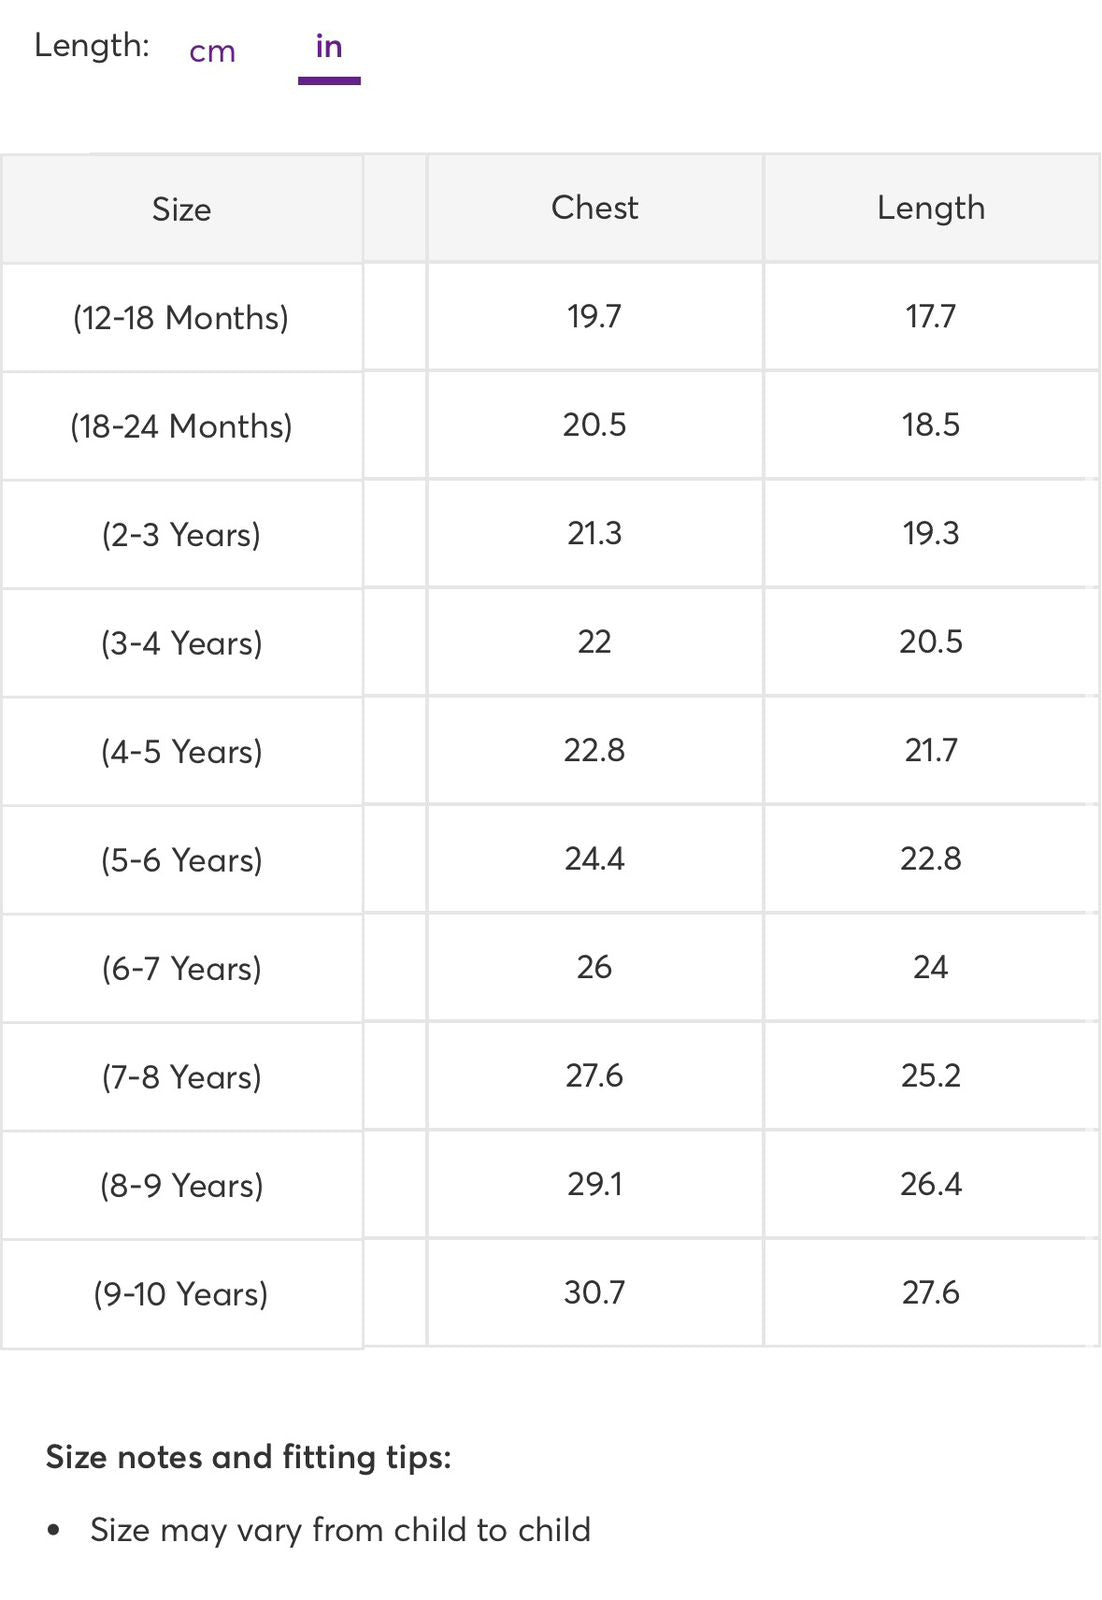
Task: Click the Size column header
Action: click(181, 210)
